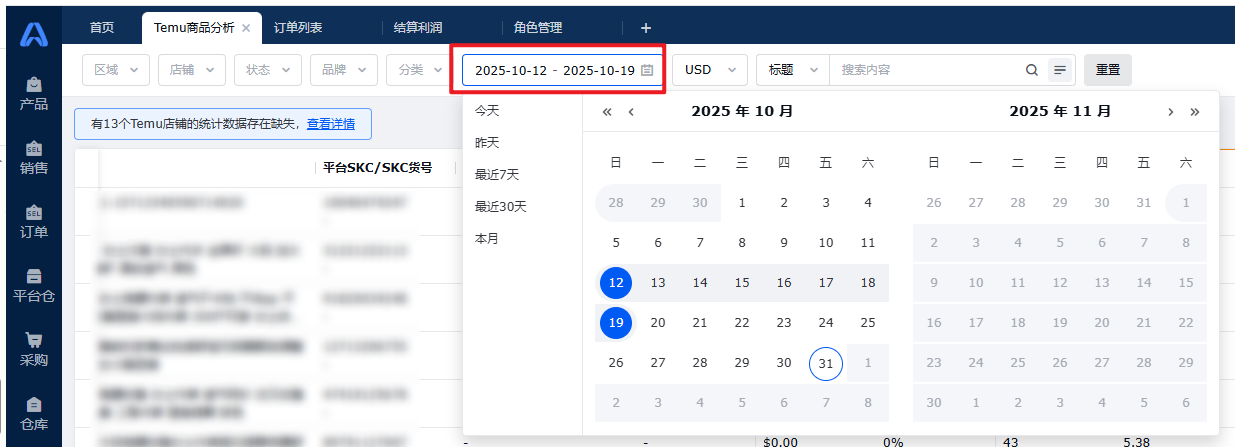Click the calendar icon in date field
Screen dimensions: 1235x447
[x=647, y=70]
